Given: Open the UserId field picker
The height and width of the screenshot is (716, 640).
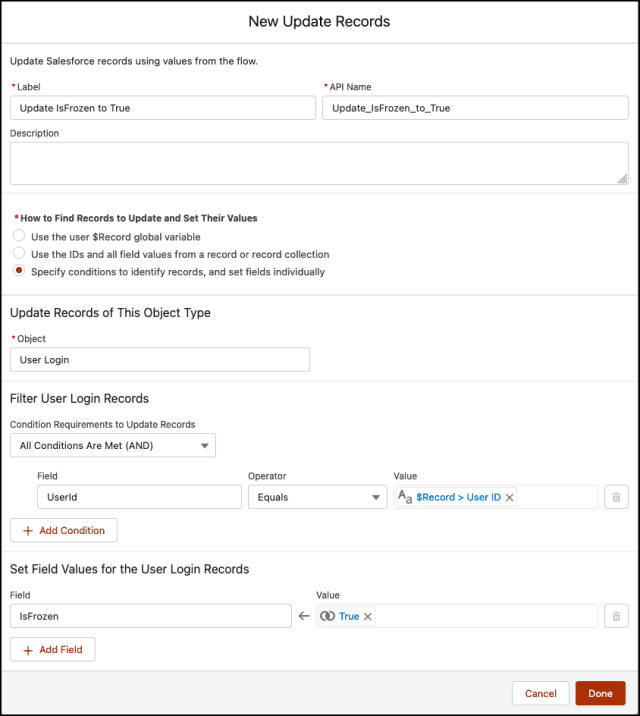Looking at the screenshot, I should 139,497.
